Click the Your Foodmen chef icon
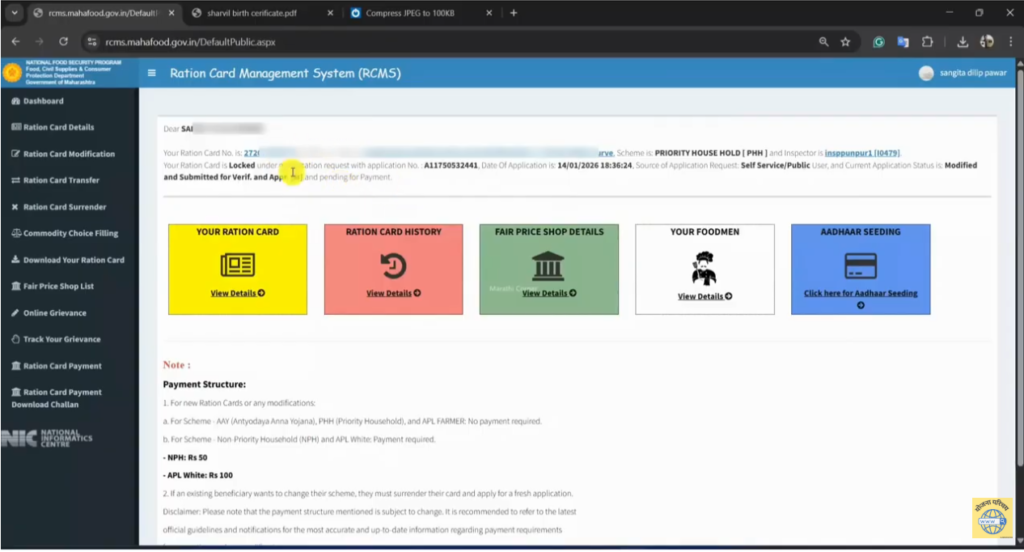Screen dimensions: 1024x552 pos(704,268)
